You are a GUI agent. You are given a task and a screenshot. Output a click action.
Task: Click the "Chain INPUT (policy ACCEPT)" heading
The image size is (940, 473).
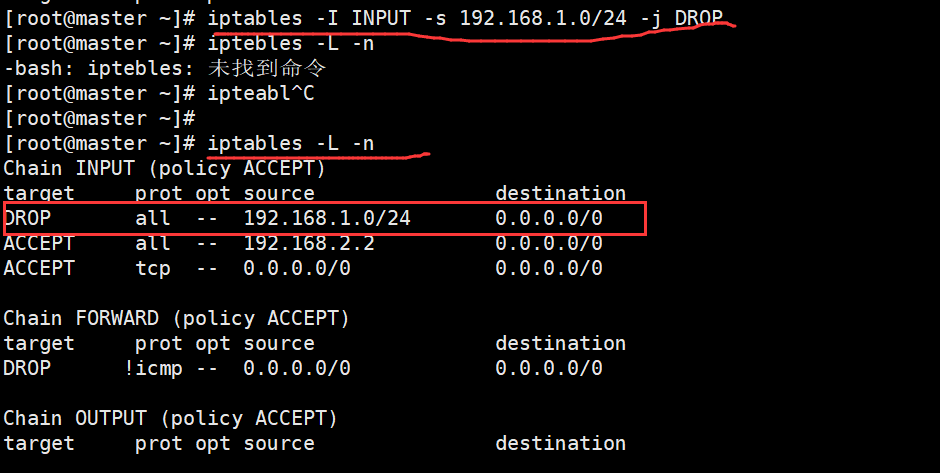tap(164, 168)
